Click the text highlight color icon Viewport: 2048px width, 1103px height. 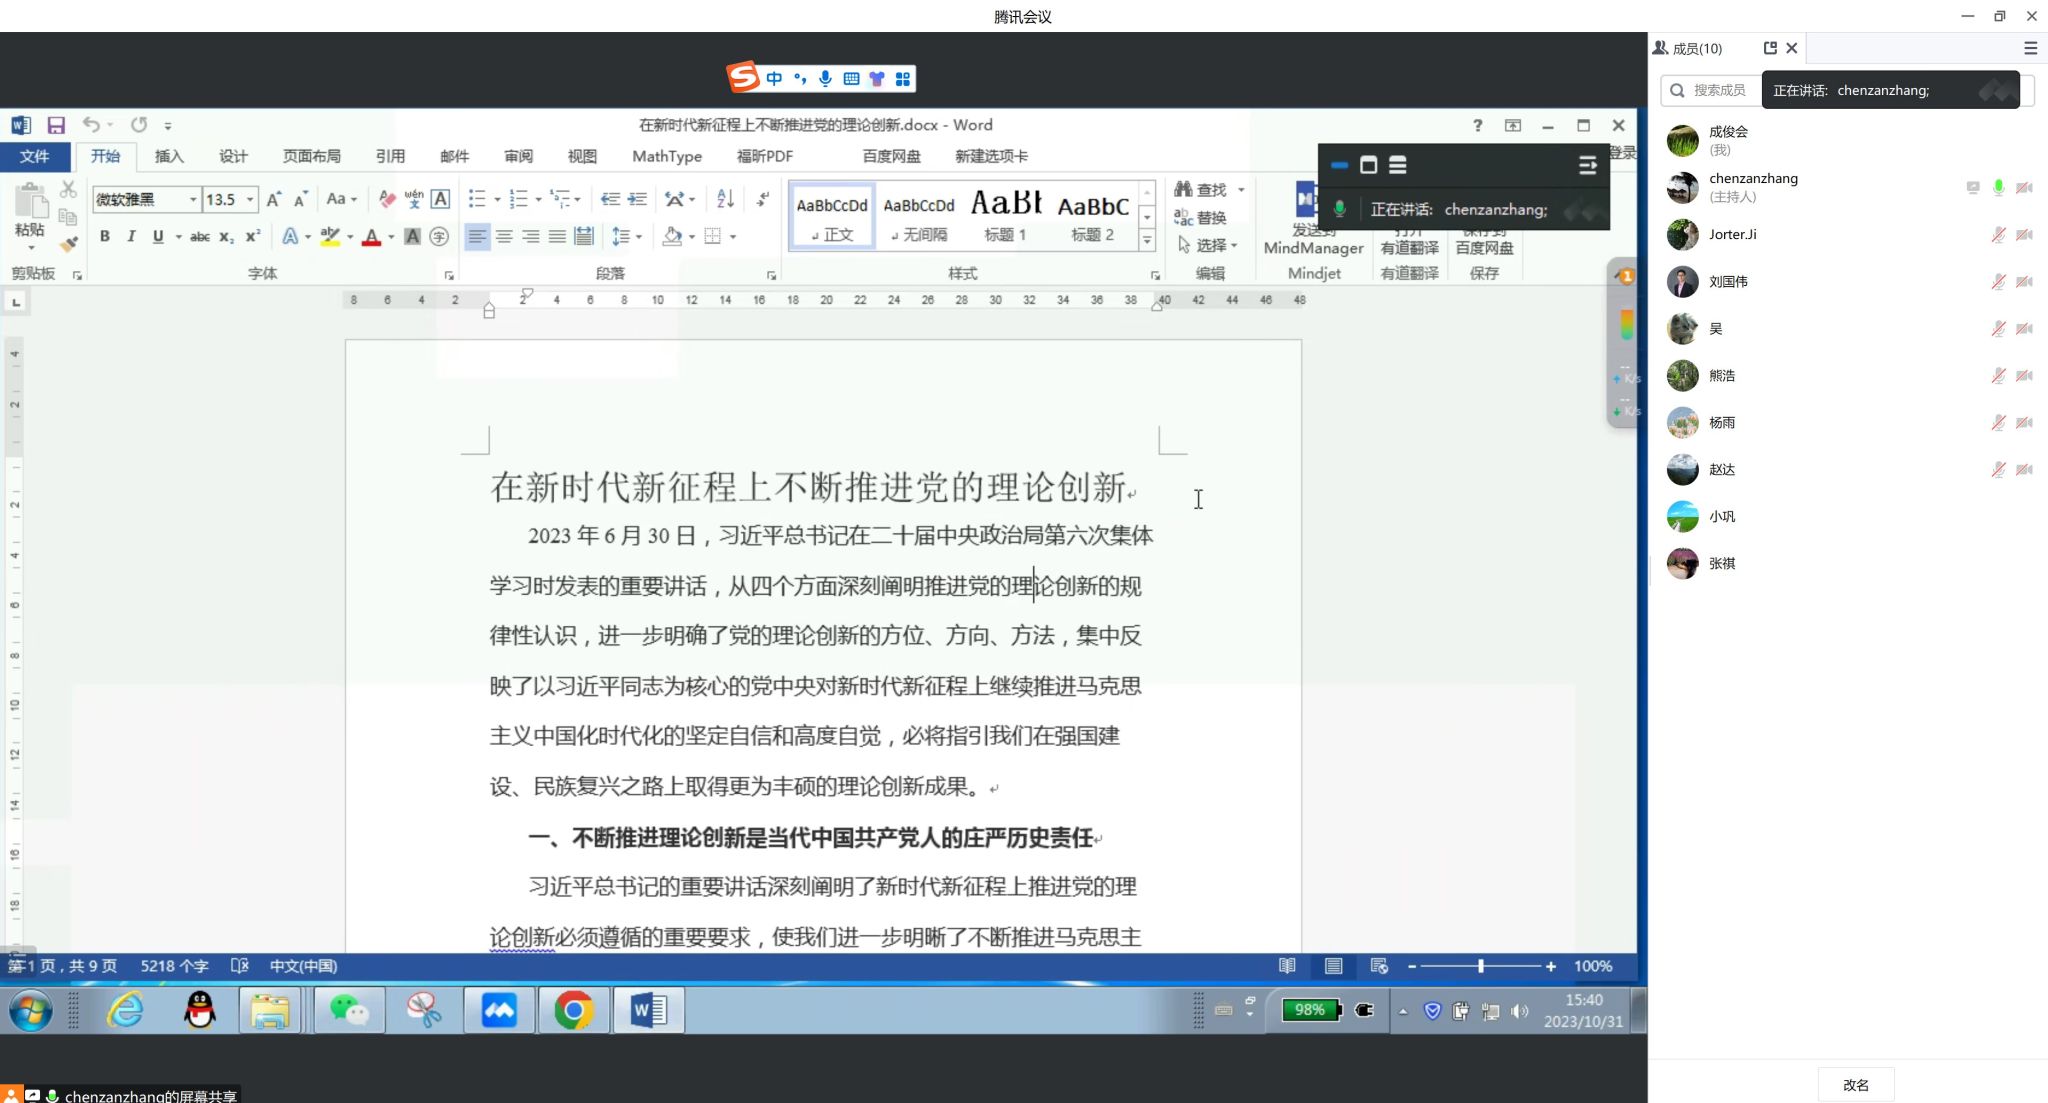[x=330, y=237]
